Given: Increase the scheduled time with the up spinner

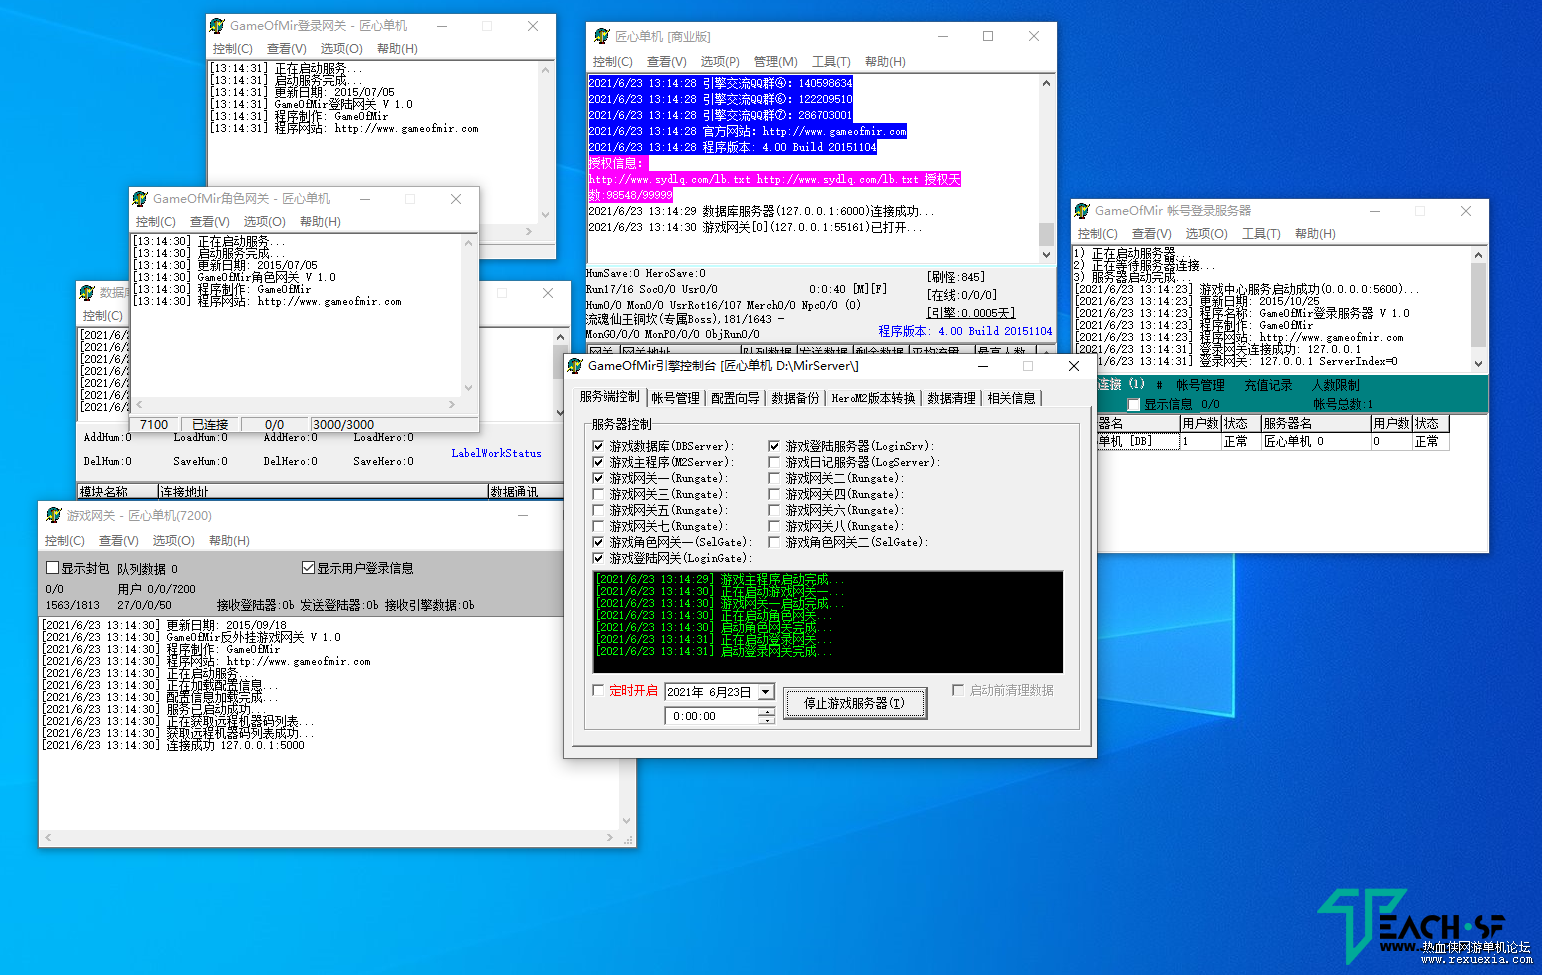Looking at the screenshot, I should pyautogui.click(x=767, y=712).
